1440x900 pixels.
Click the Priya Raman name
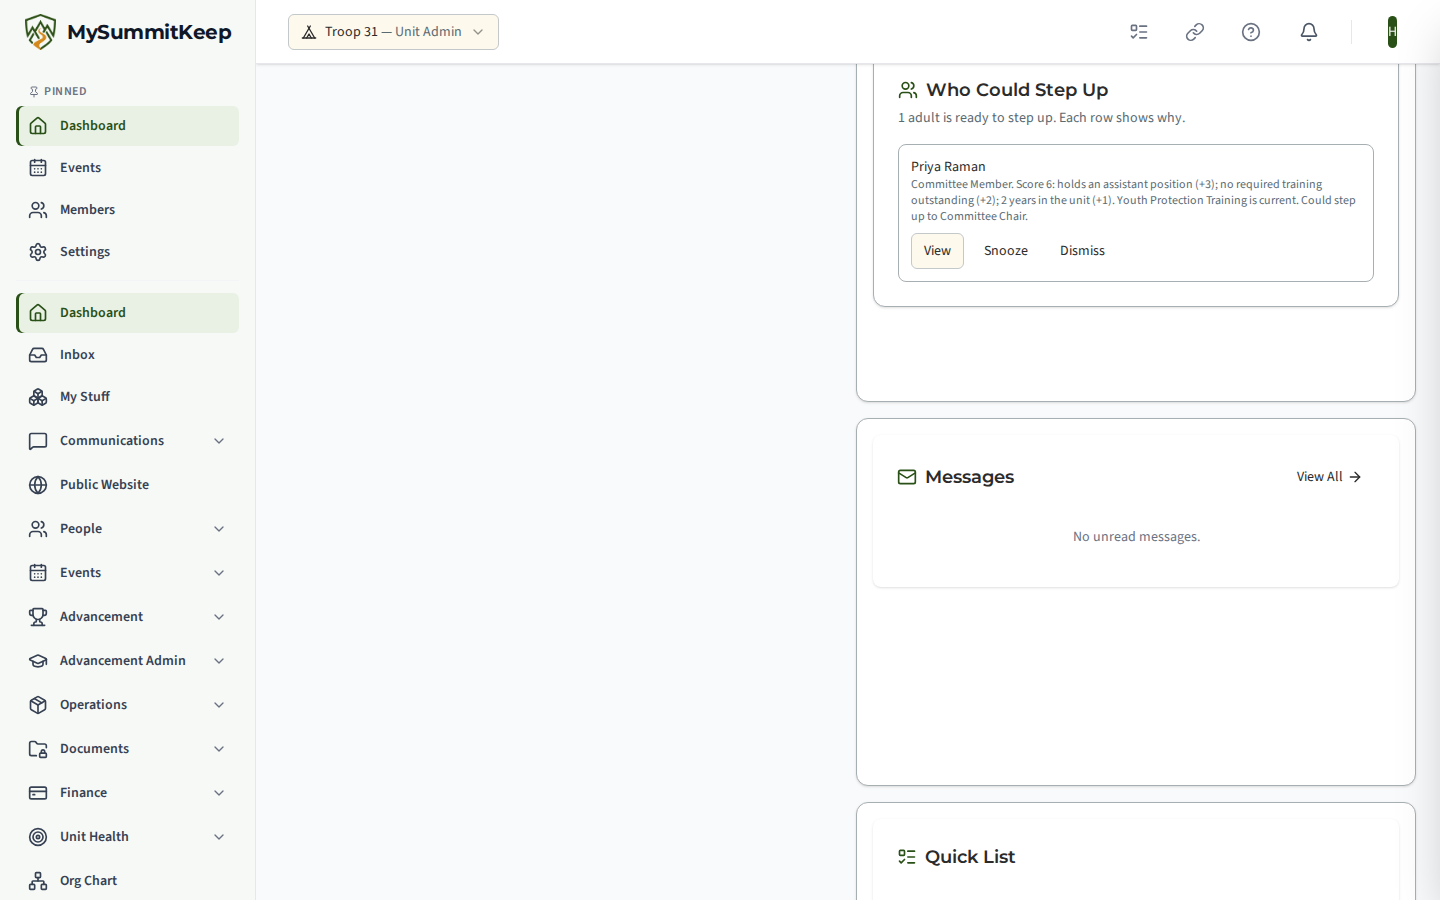tap(948, 167)
